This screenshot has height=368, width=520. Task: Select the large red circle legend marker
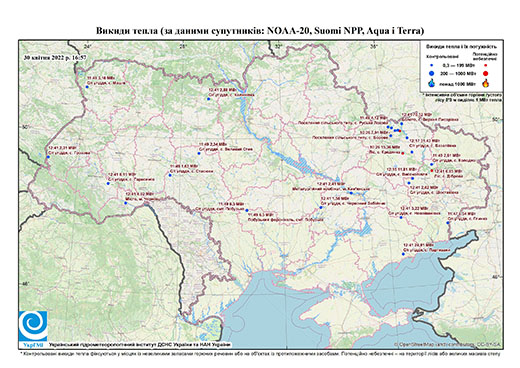(486, 73)
